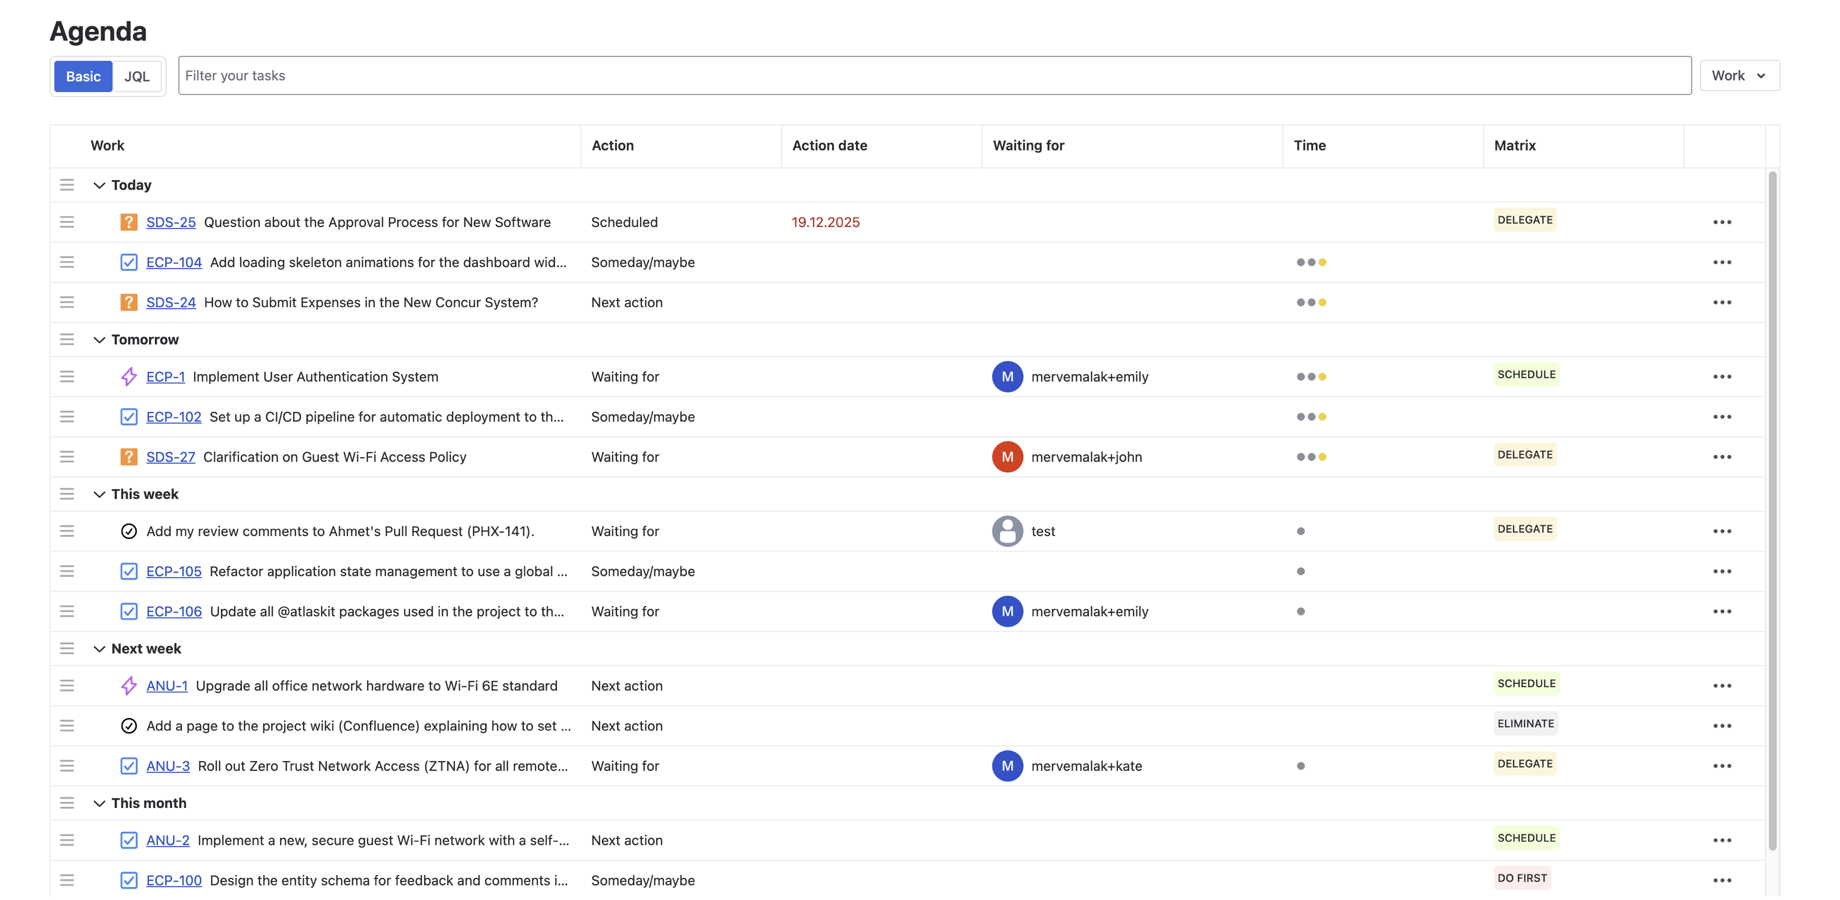
Task: Select the Basic filter tab
Action: coord(83,76)
